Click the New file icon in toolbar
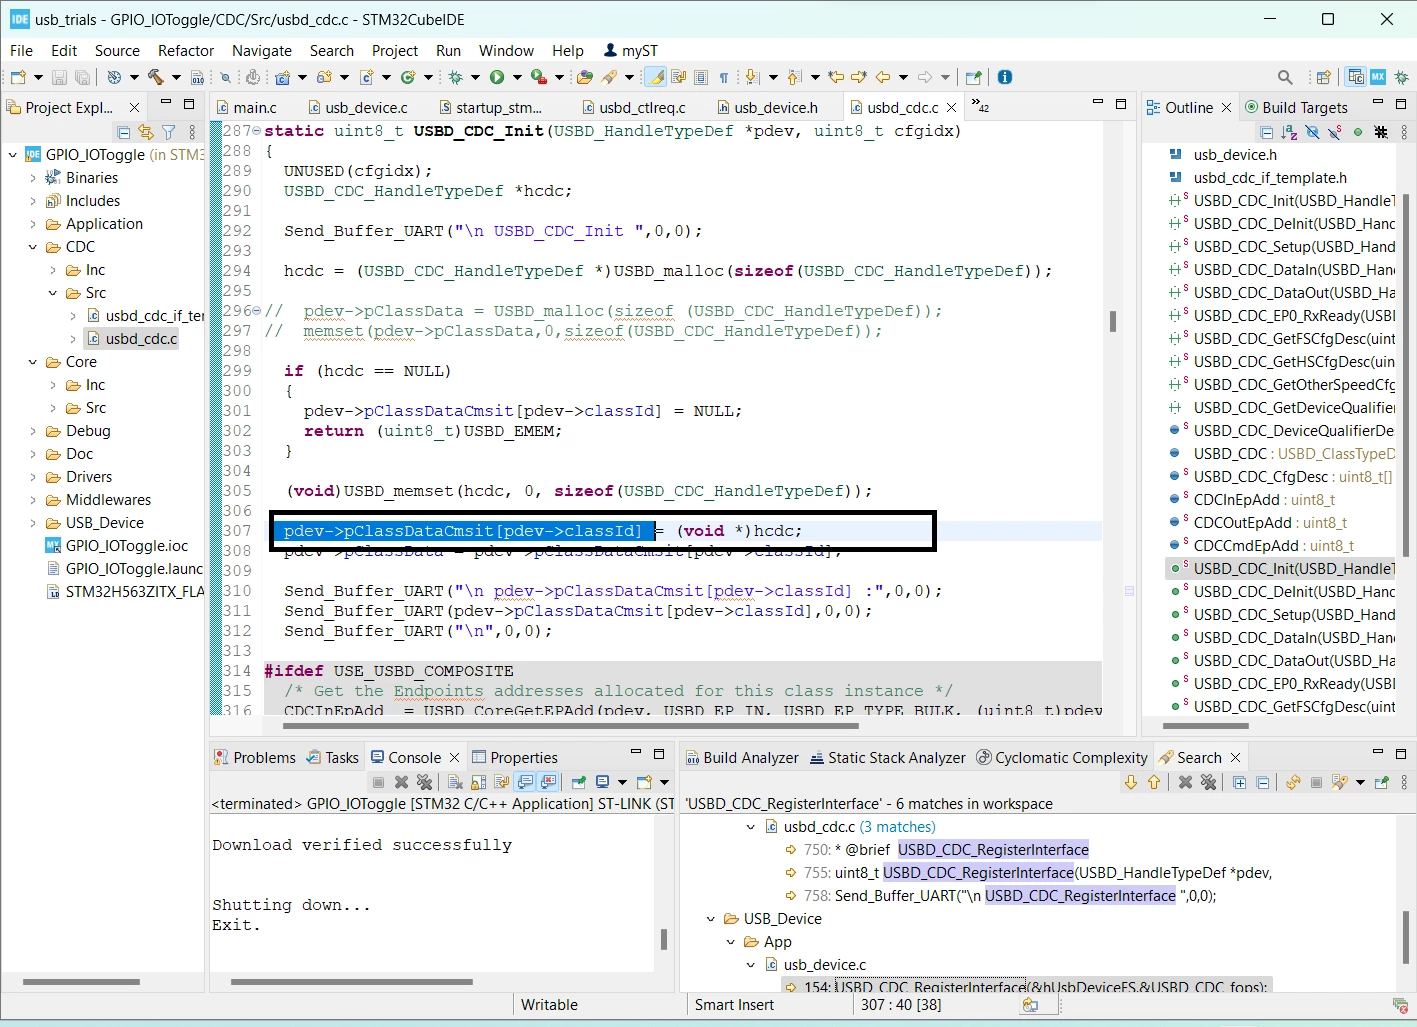The height and width of the screenshot is (1027, 1417). tap(17, 77)
